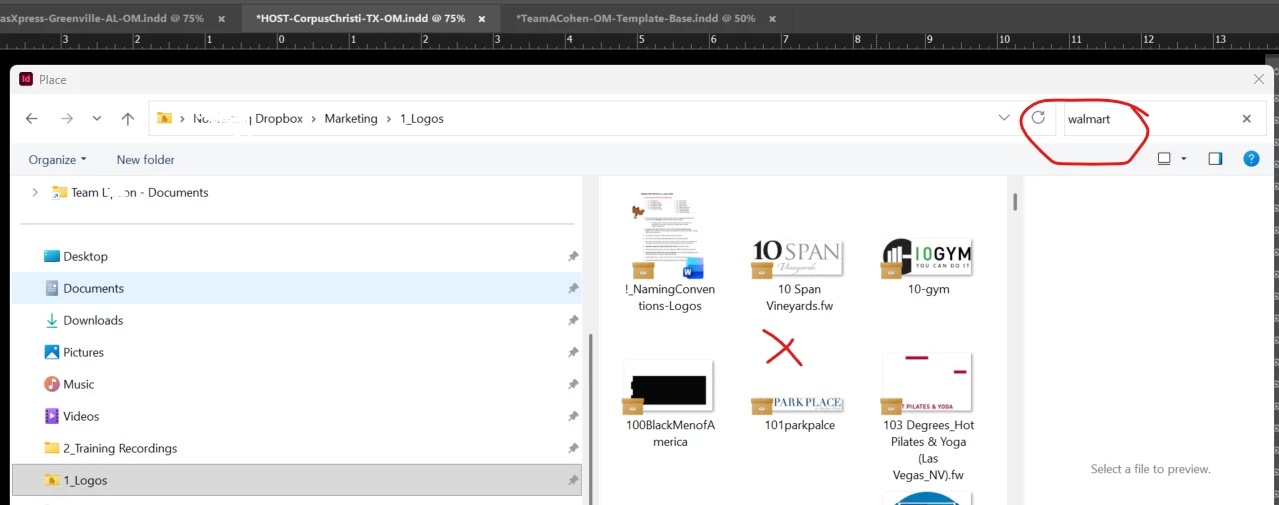Close the HOST-CorpusChristi-TX-OM.indd tab

coord(482,19)
